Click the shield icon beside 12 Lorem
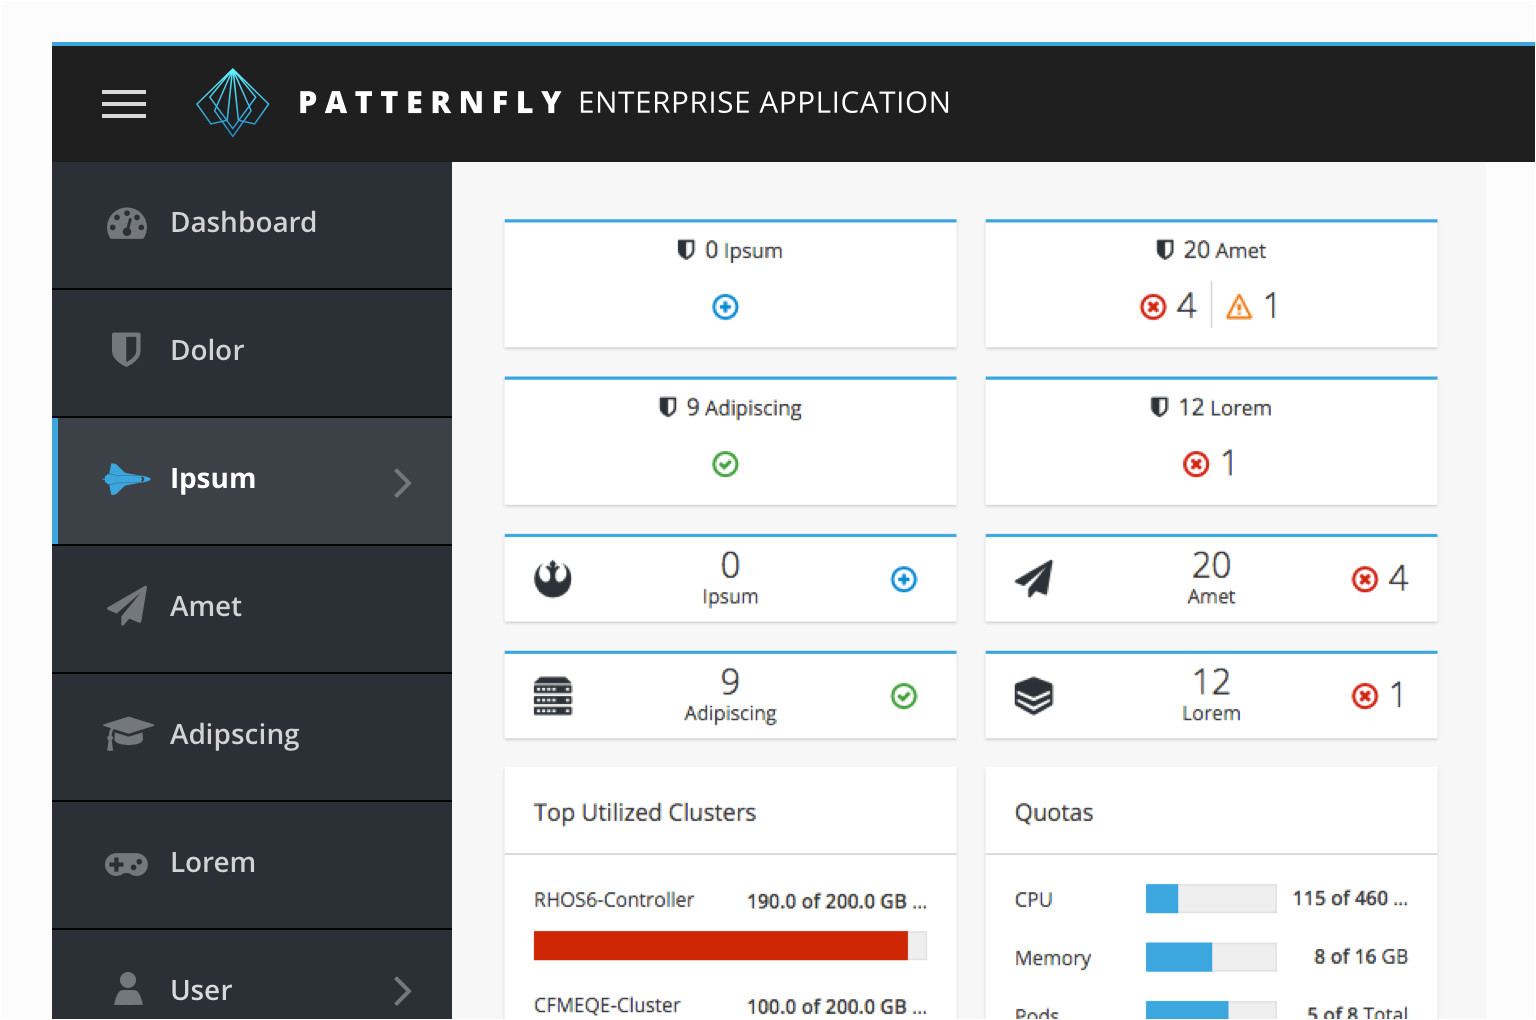The width and height of the screenshot is (1536, 1020). (1159, 407)
